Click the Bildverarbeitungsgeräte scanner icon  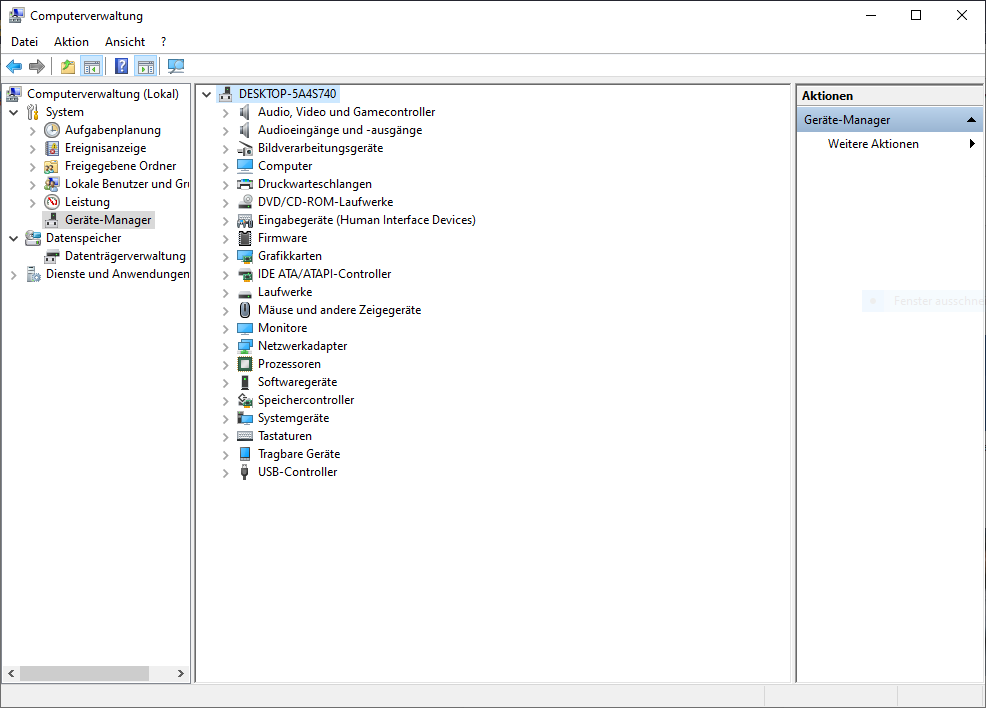(245, 148)
